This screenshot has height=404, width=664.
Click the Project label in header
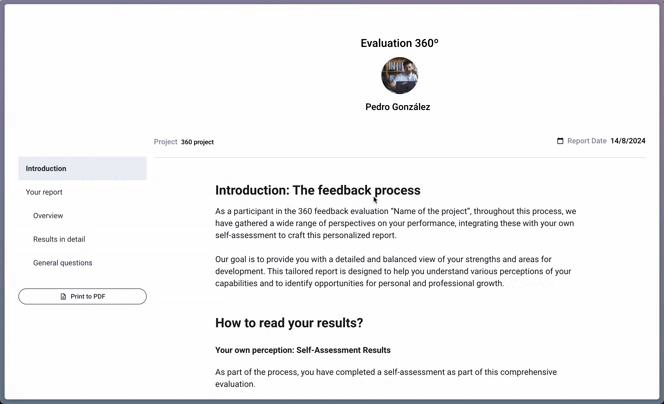click(x=165, y=142)
